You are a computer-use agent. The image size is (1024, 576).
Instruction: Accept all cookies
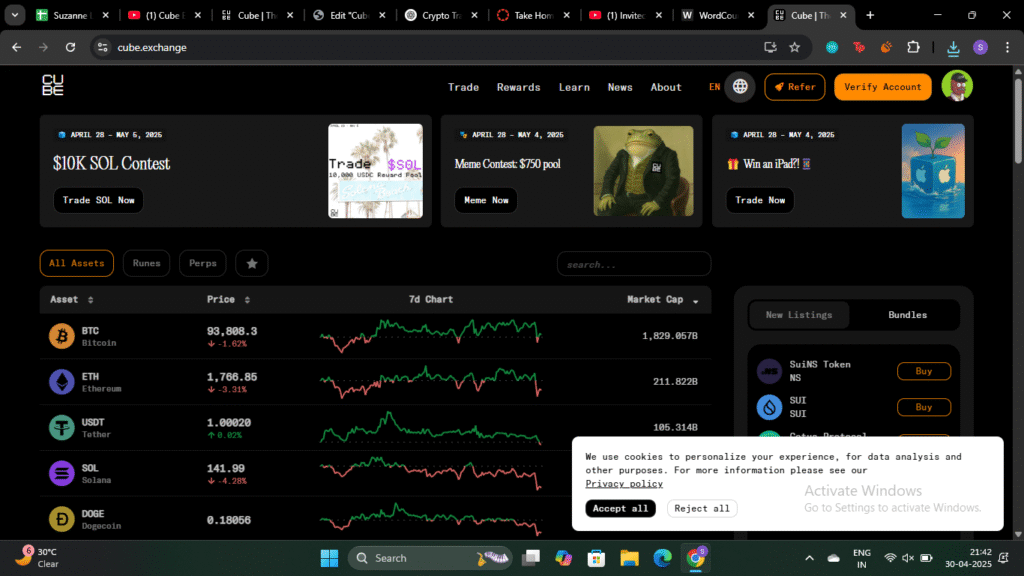pos(620,508)
